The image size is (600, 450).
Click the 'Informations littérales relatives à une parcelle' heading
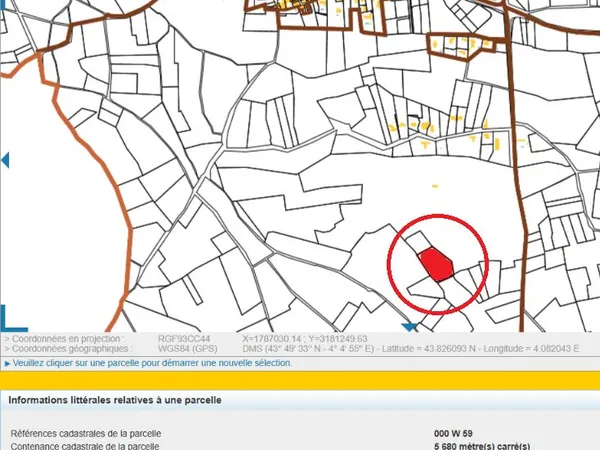(x=115, y=400)
